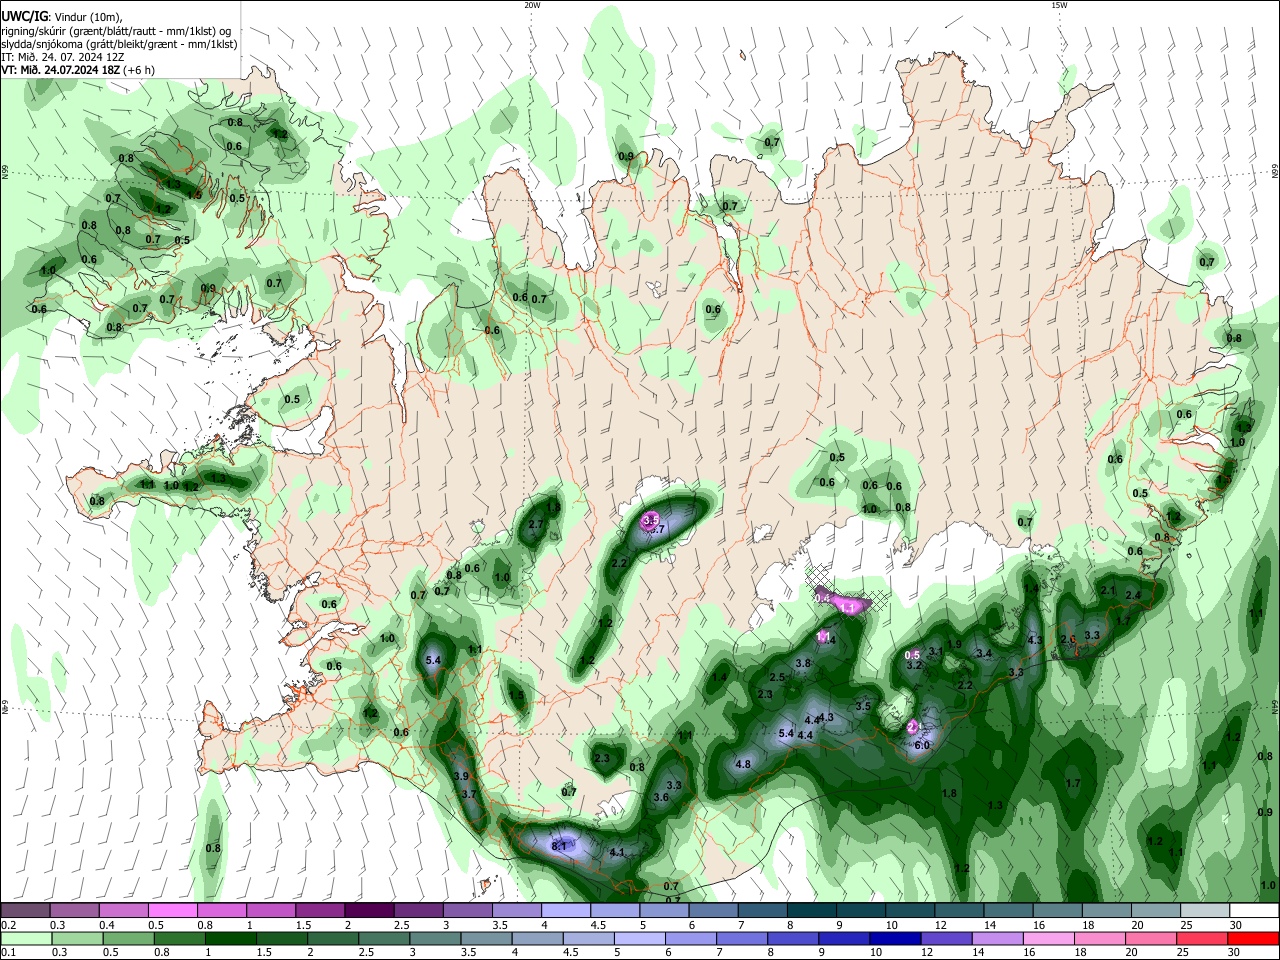Click the 3.4 precipitation value in southeast
This screenshot has width=1280, height=960.
[984, 653]
